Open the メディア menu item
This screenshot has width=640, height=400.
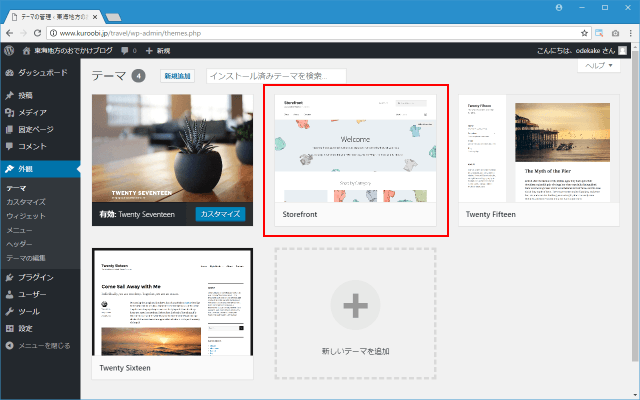(40, 112)
